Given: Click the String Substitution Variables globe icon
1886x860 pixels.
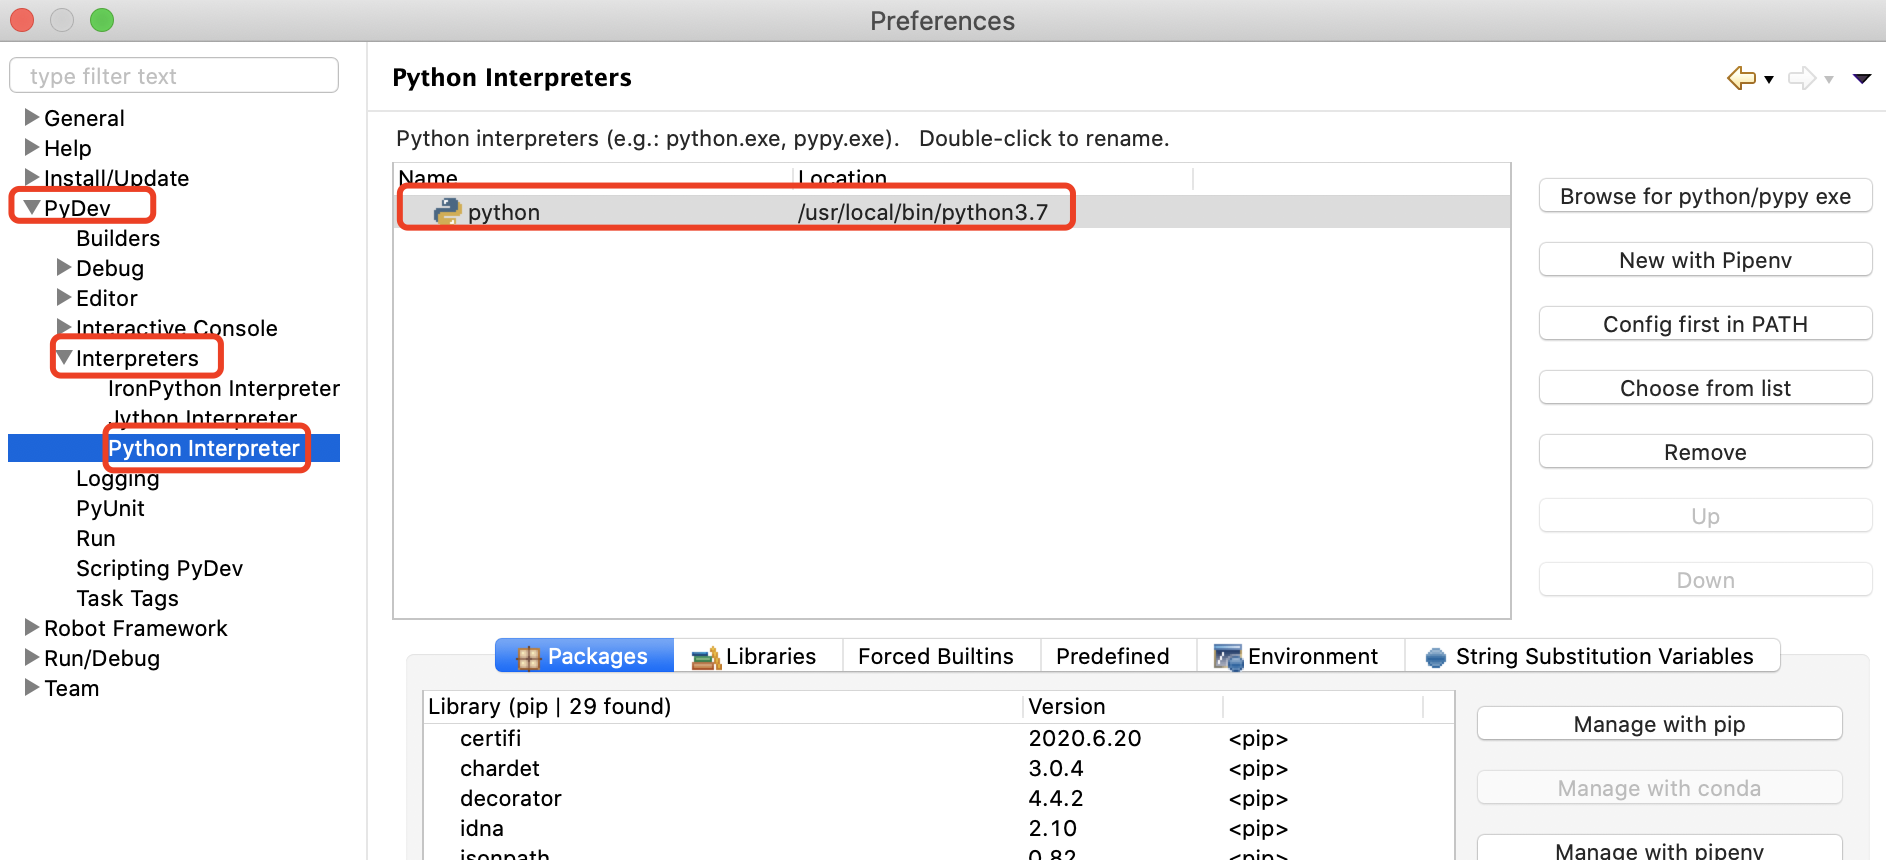Looking at the screenshot, I should [1436, 658].
